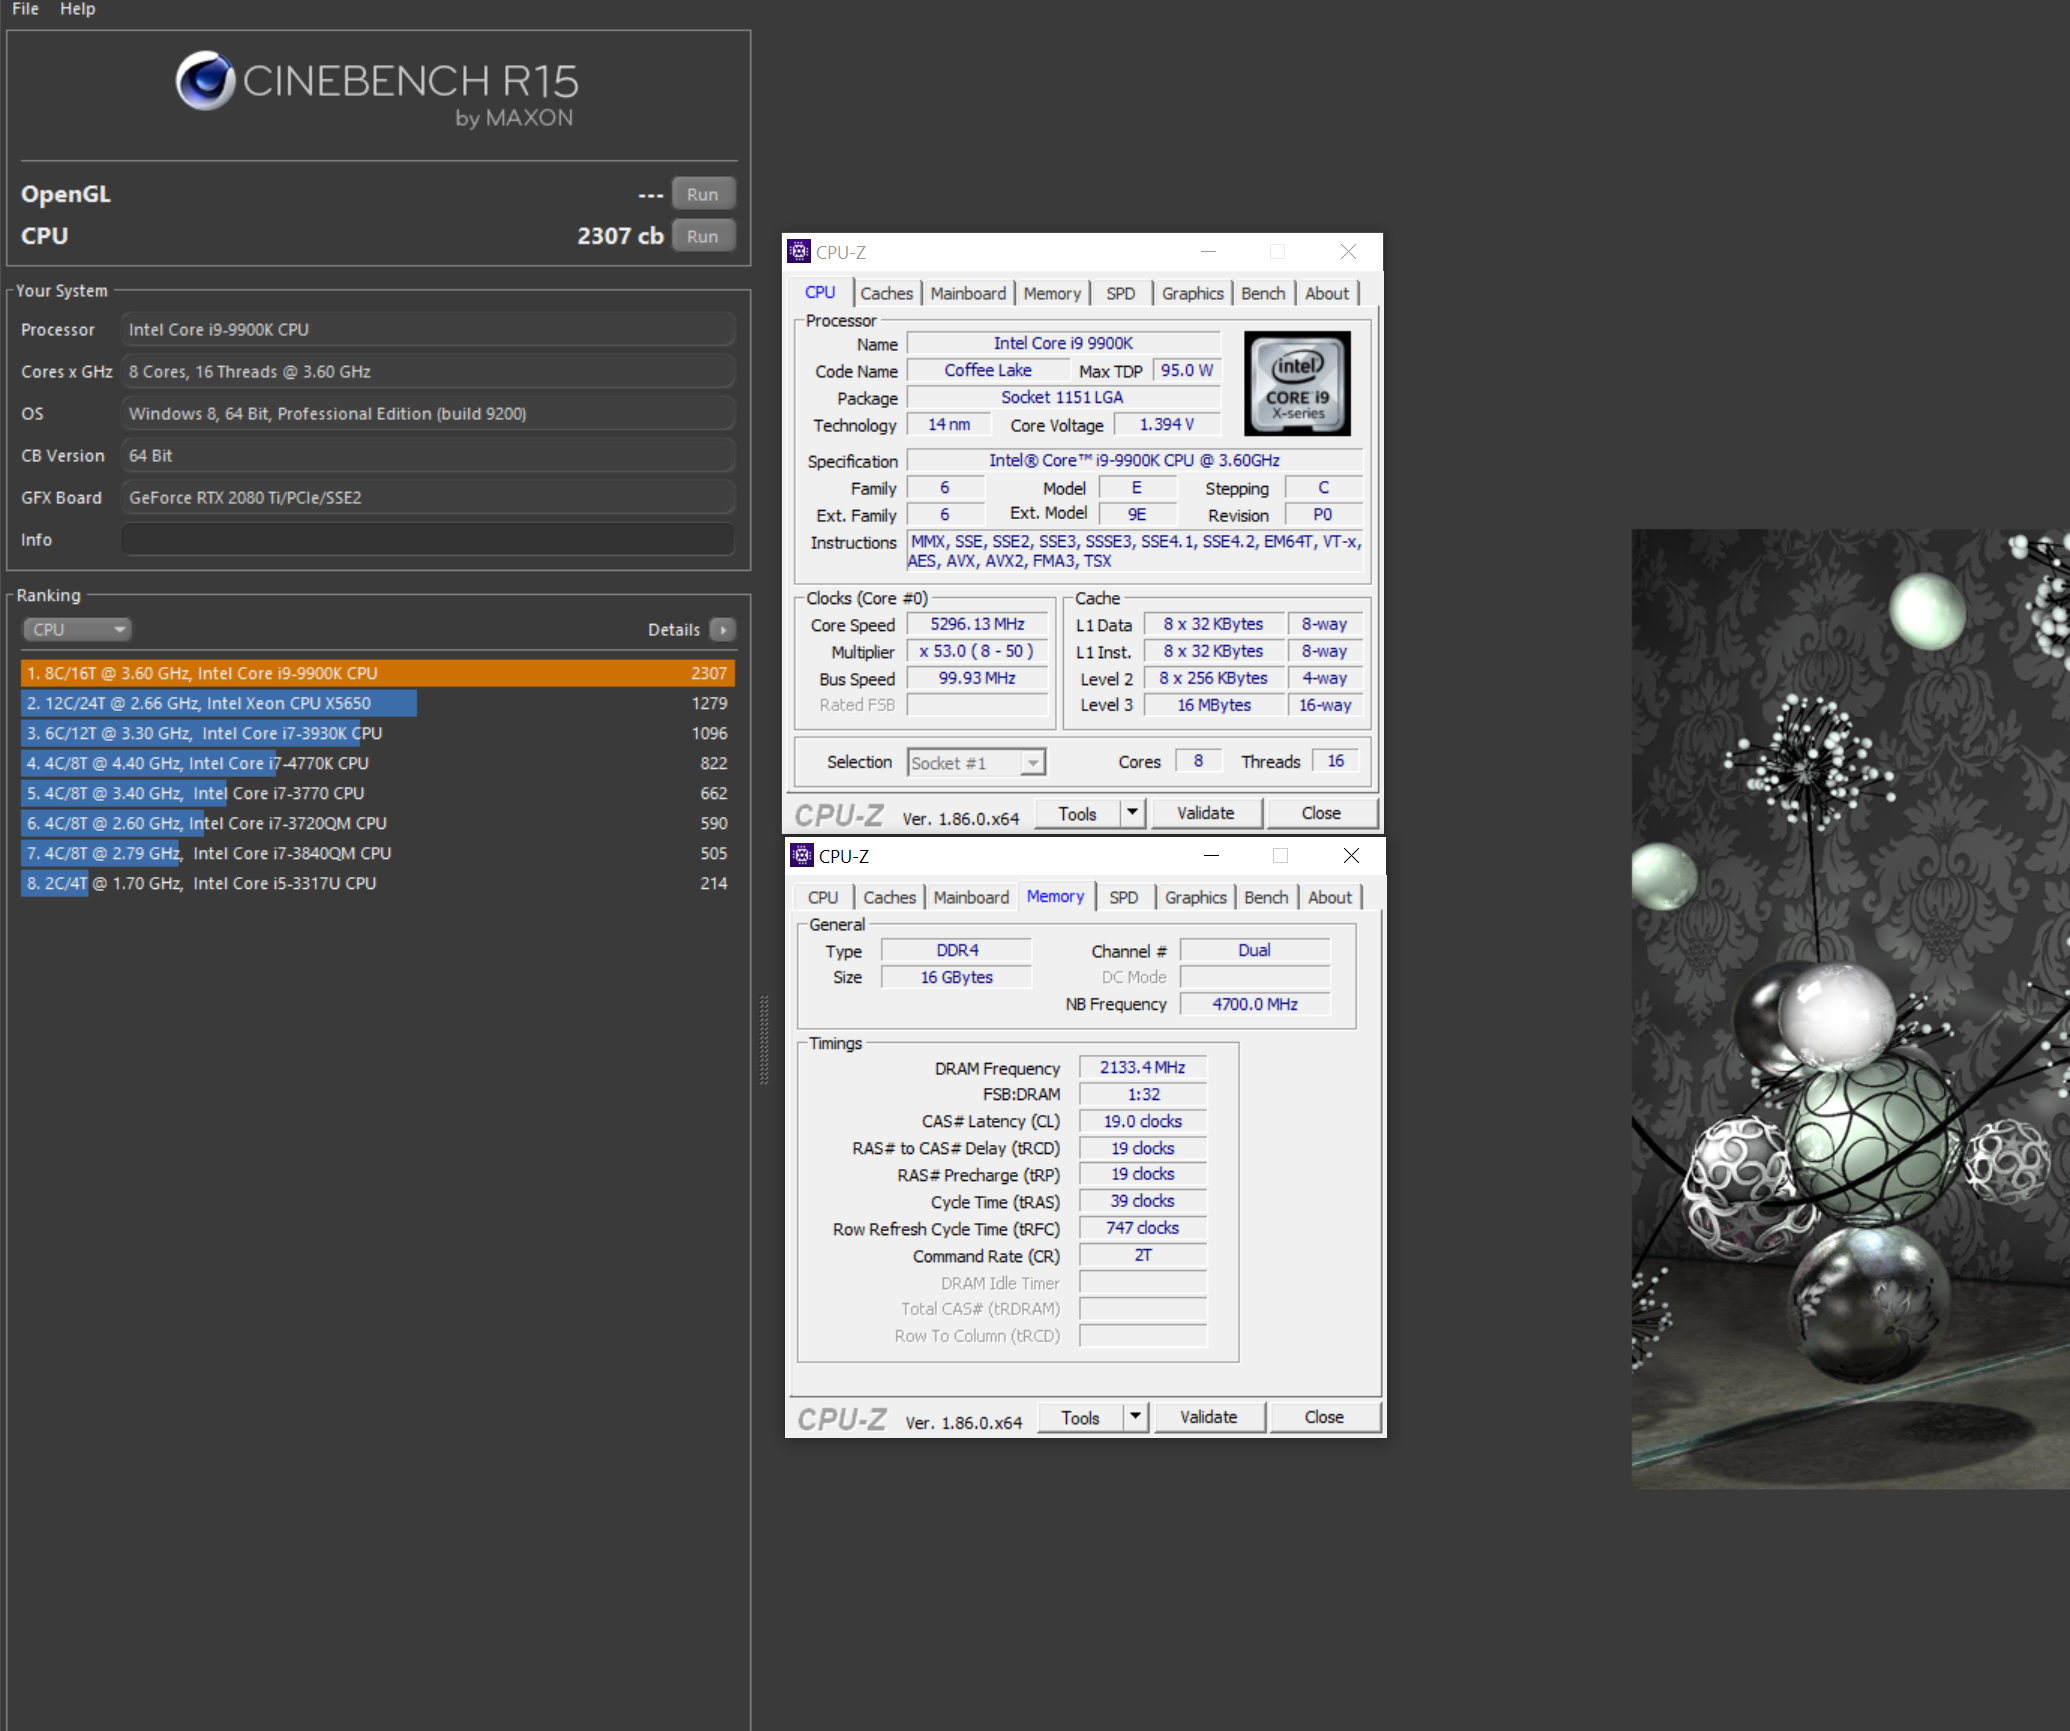
Task: Select ranking row Intel Core i7-3930K CPU
Action: pyautogui.click(x=378, y=733)
